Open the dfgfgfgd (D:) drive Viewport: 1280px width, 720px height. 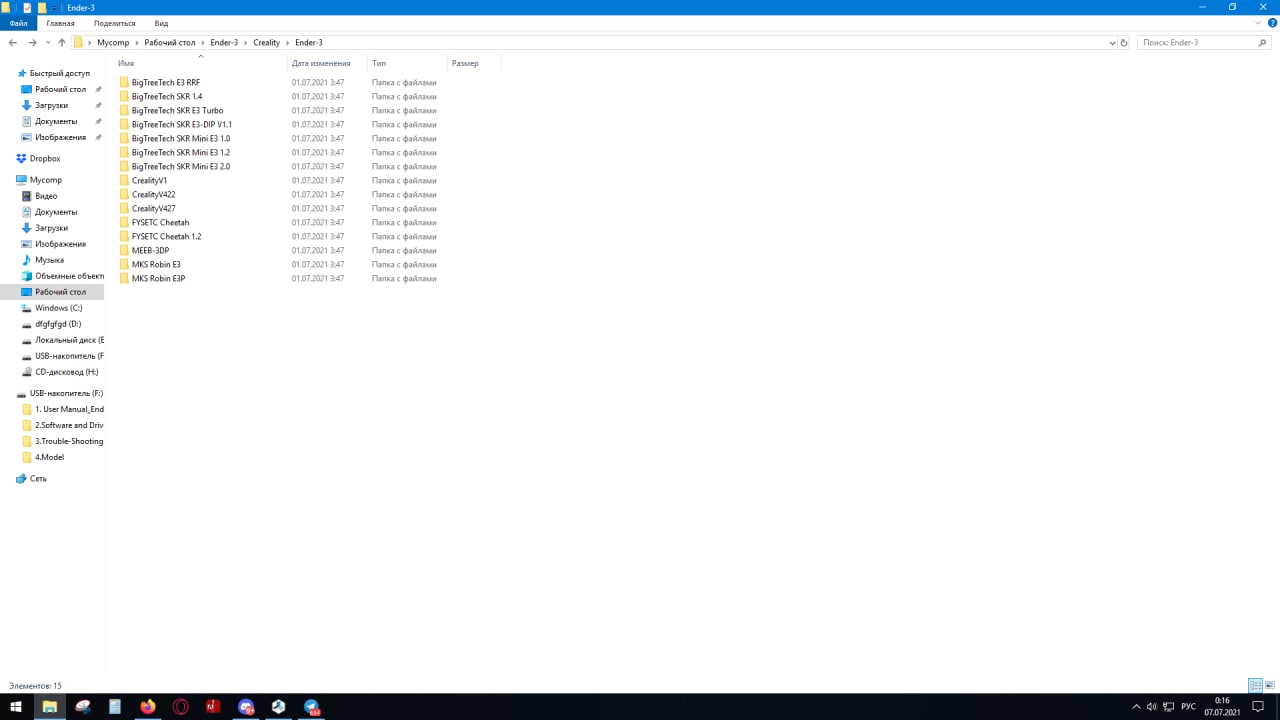[58, 324]
